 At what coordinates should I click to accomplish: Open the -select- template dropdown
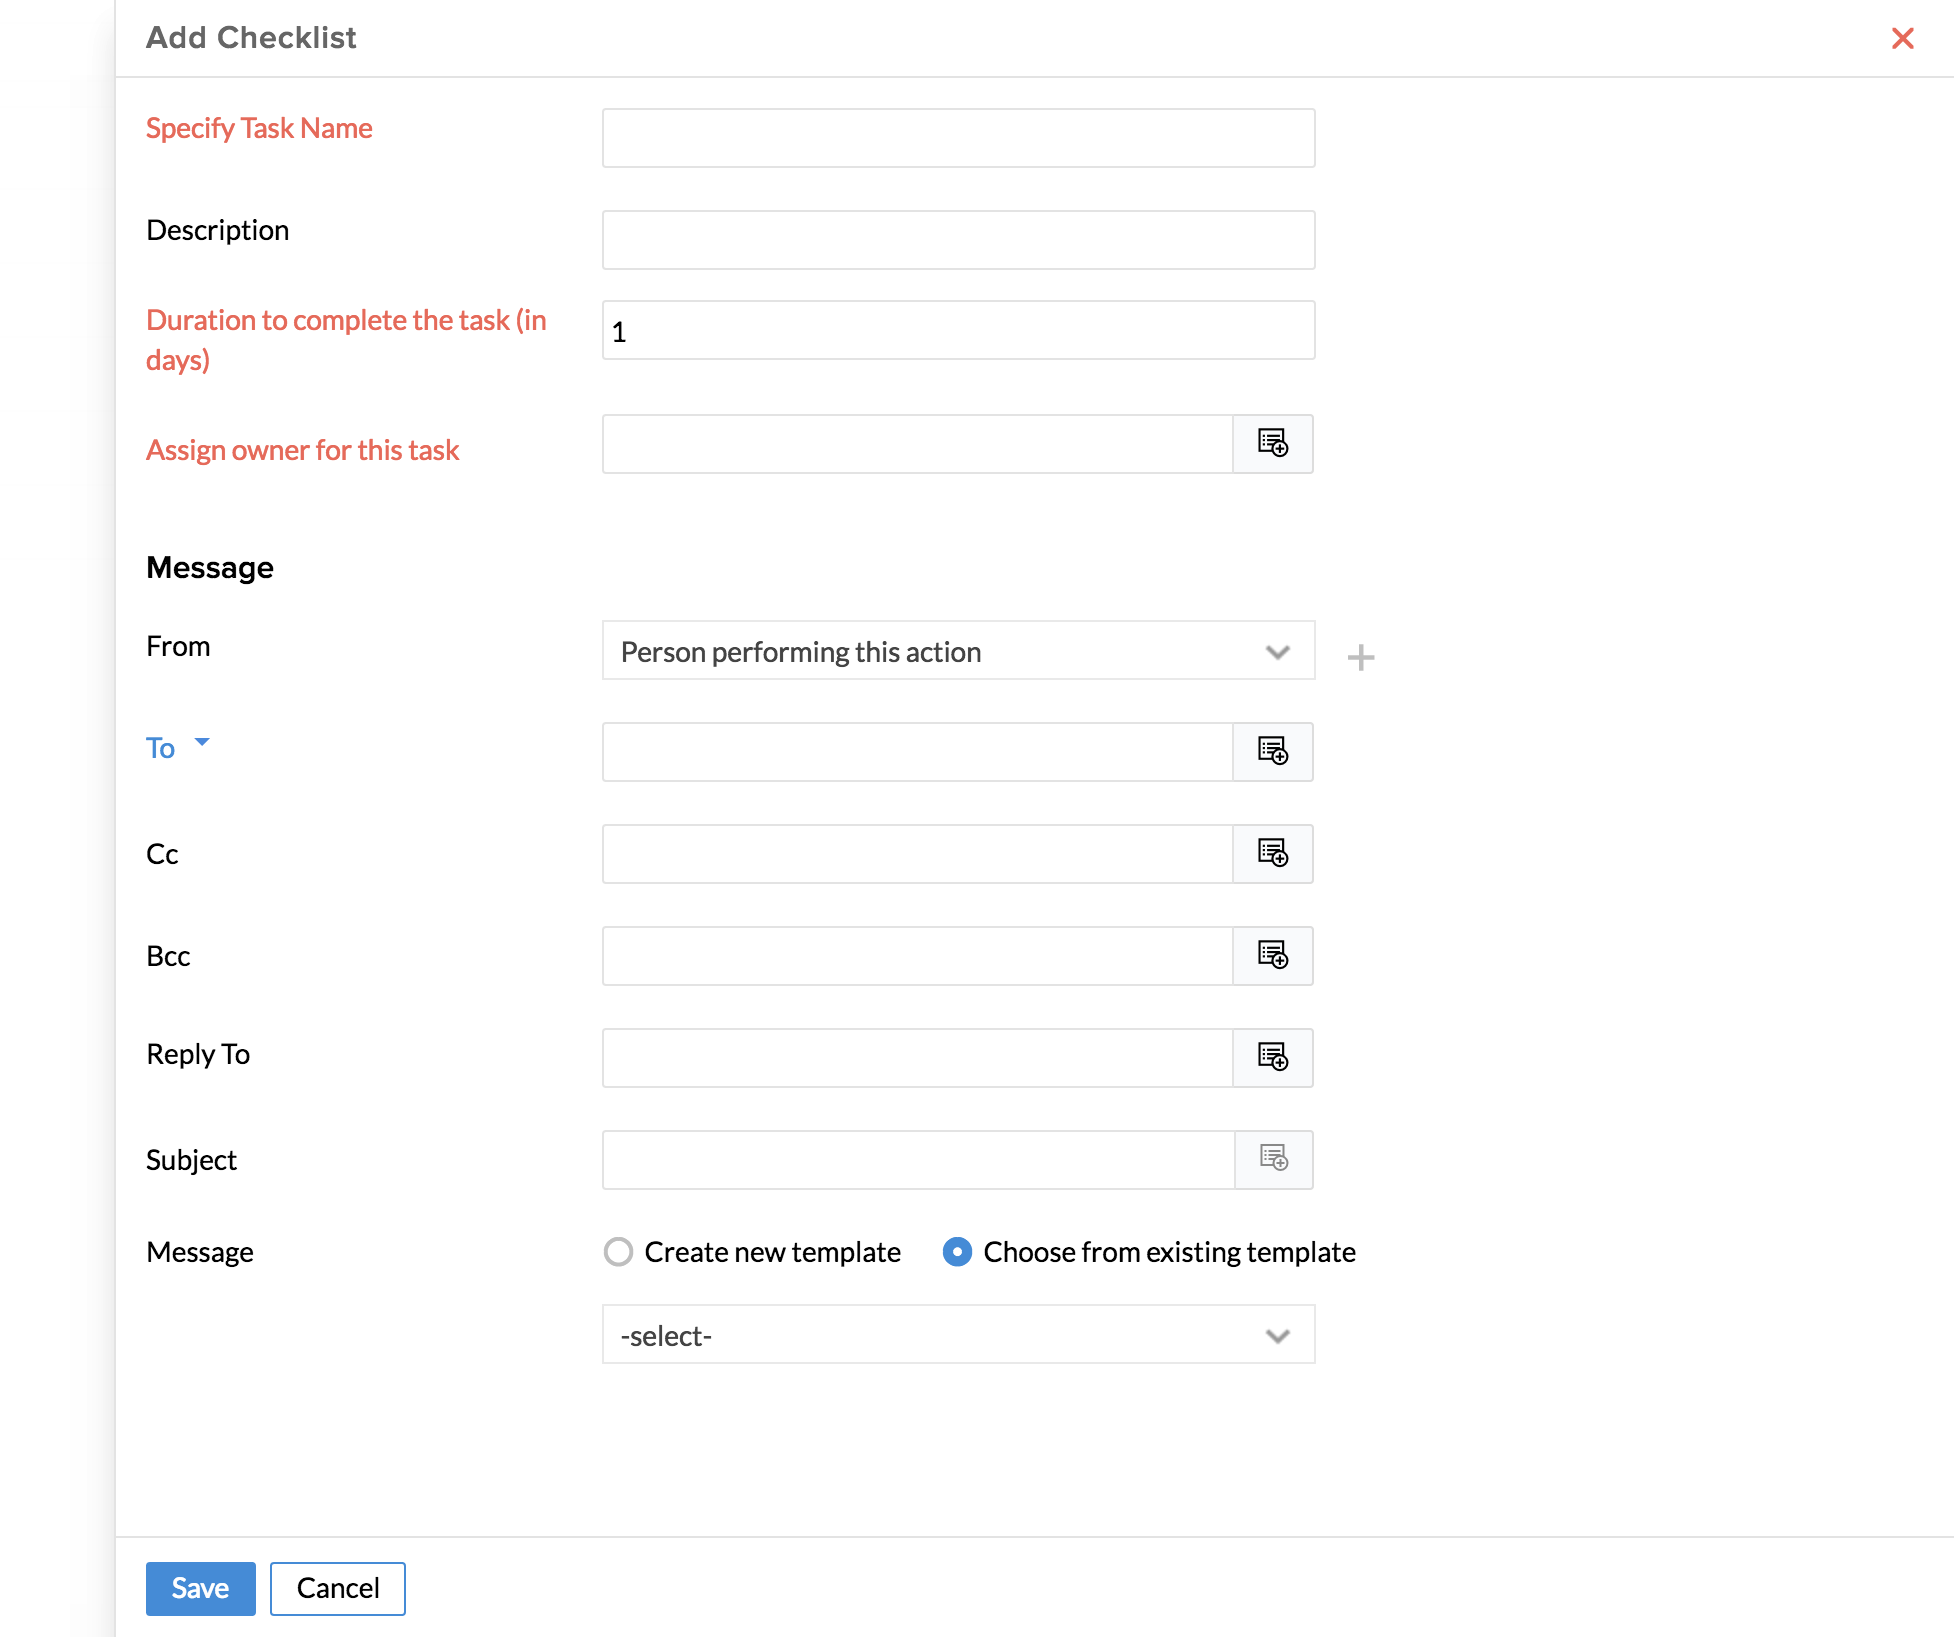[x=957, y=1335]
